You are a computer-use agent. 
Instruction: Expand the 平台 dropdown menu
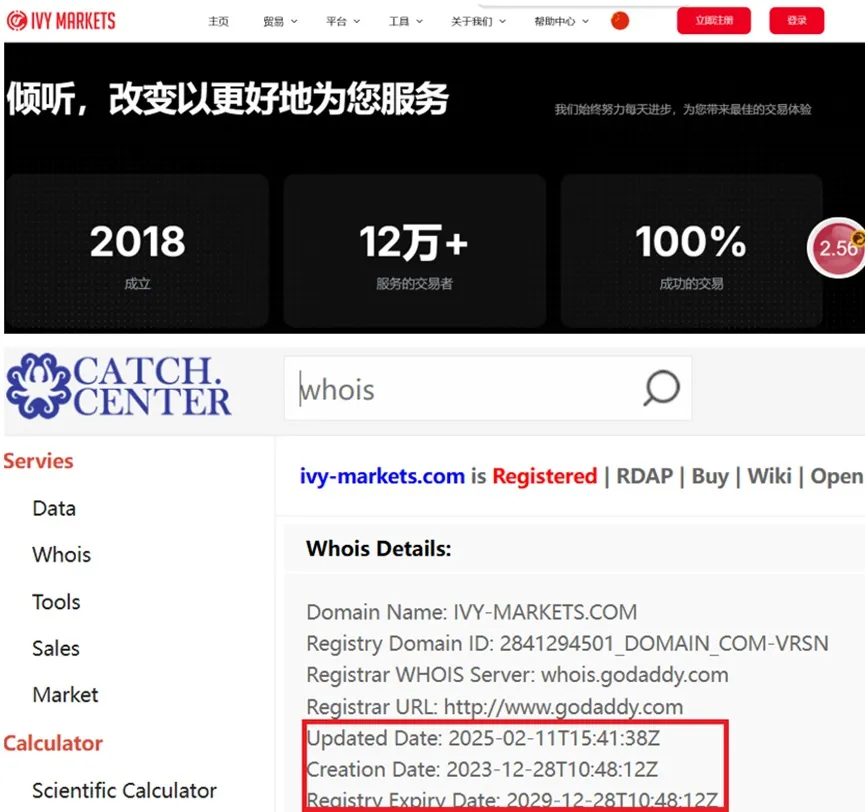tap(343, 22)
